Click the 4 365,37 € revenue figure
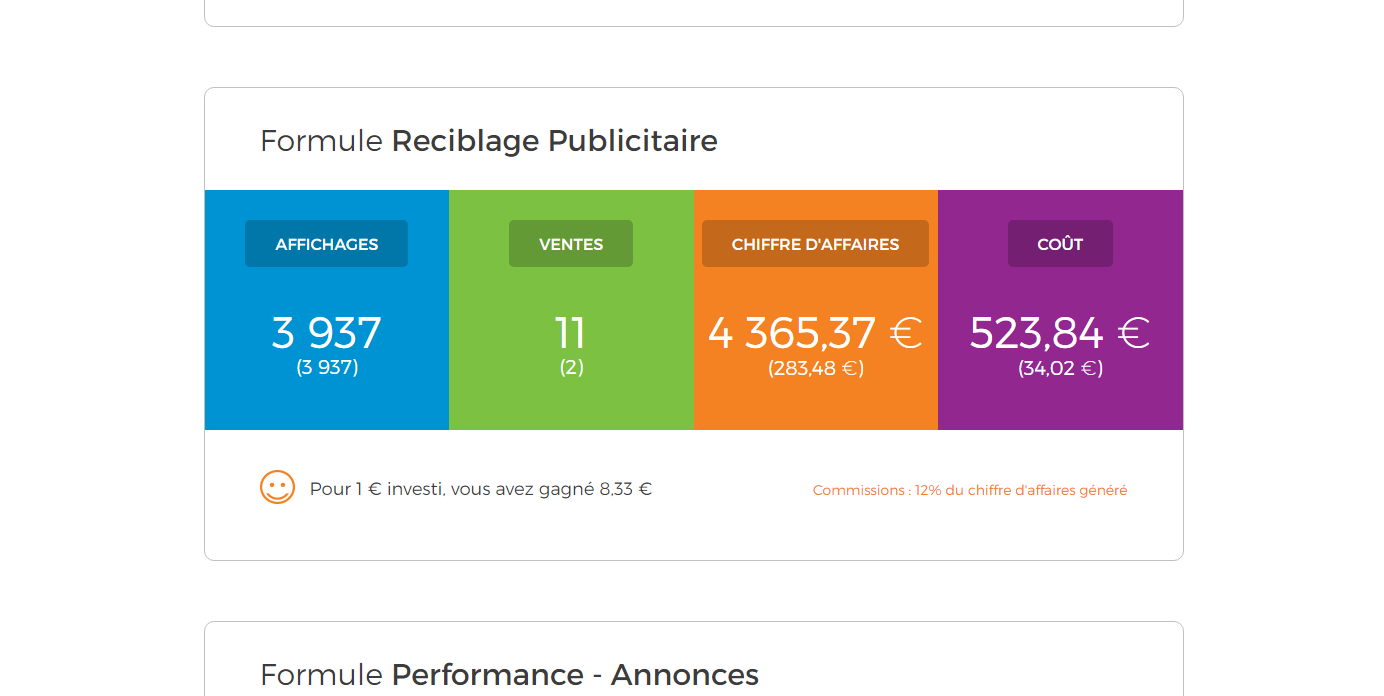Viewport: 1384px width, 696px height. 791,333
